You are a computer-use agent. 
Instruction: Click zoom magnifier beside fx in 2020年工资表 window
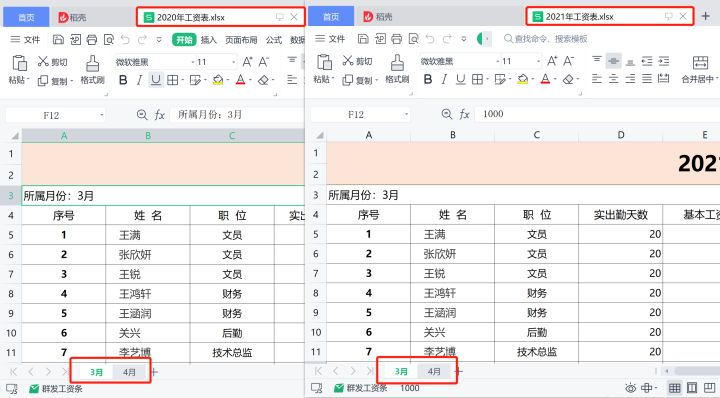[x=142, y=115]
